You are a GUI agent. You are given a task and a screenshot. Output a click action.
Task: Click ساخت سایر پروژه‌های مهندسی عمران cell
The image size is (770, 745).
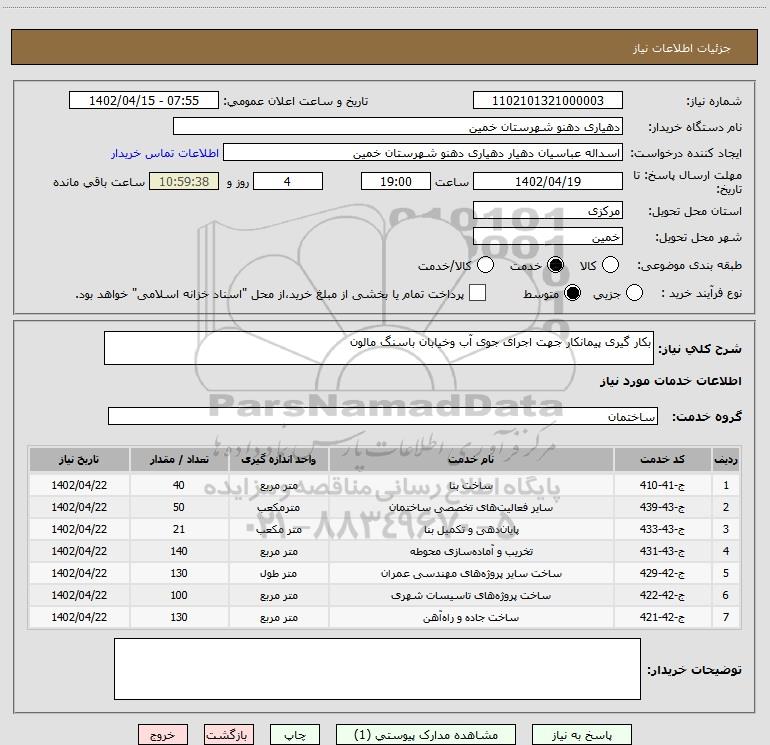pyautogui.click(x=471, y=573)
